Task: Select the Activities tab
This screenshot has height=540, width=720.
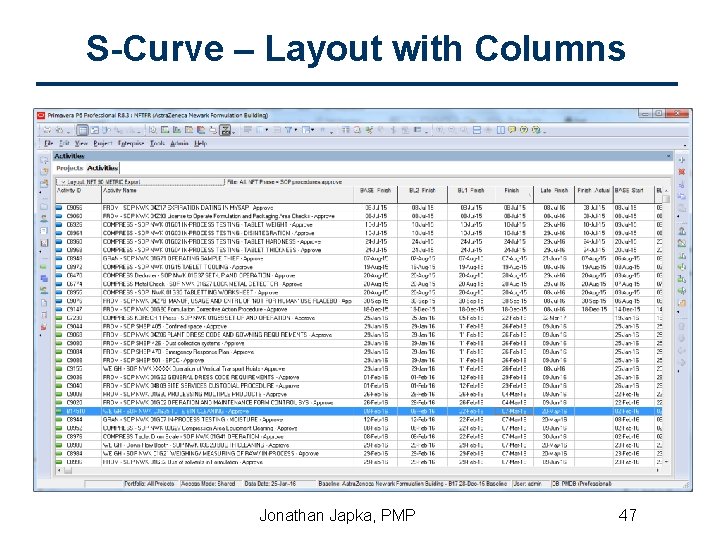Action: (102, 168)
